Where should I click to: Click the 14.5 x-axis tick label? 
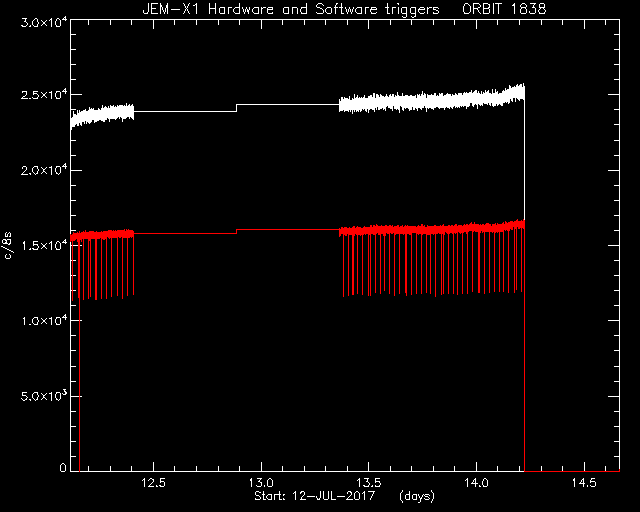point(584,483)
